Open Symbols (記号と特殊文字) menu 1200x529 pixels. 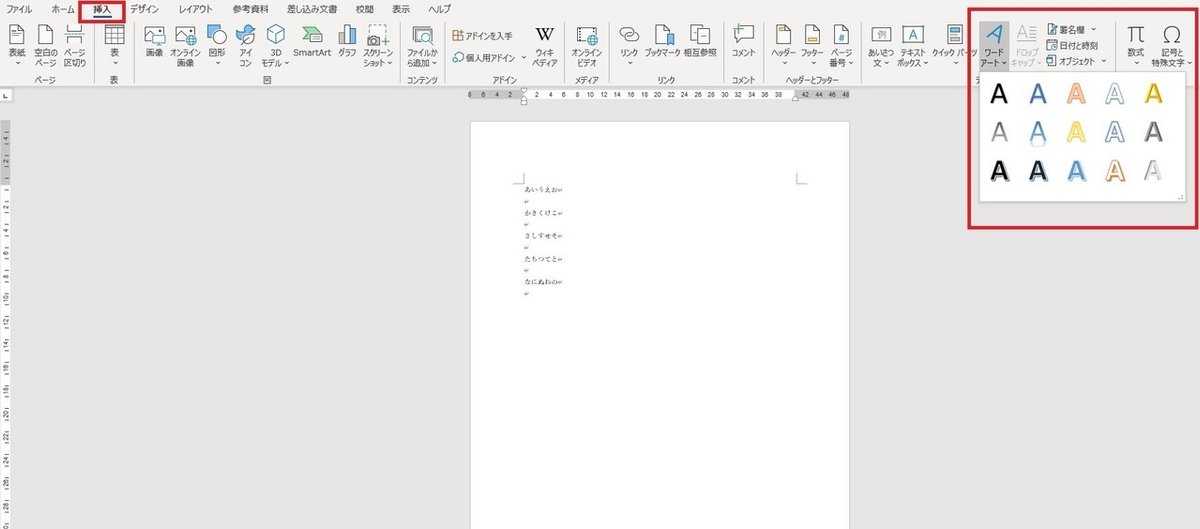(x=1173, y=46)
